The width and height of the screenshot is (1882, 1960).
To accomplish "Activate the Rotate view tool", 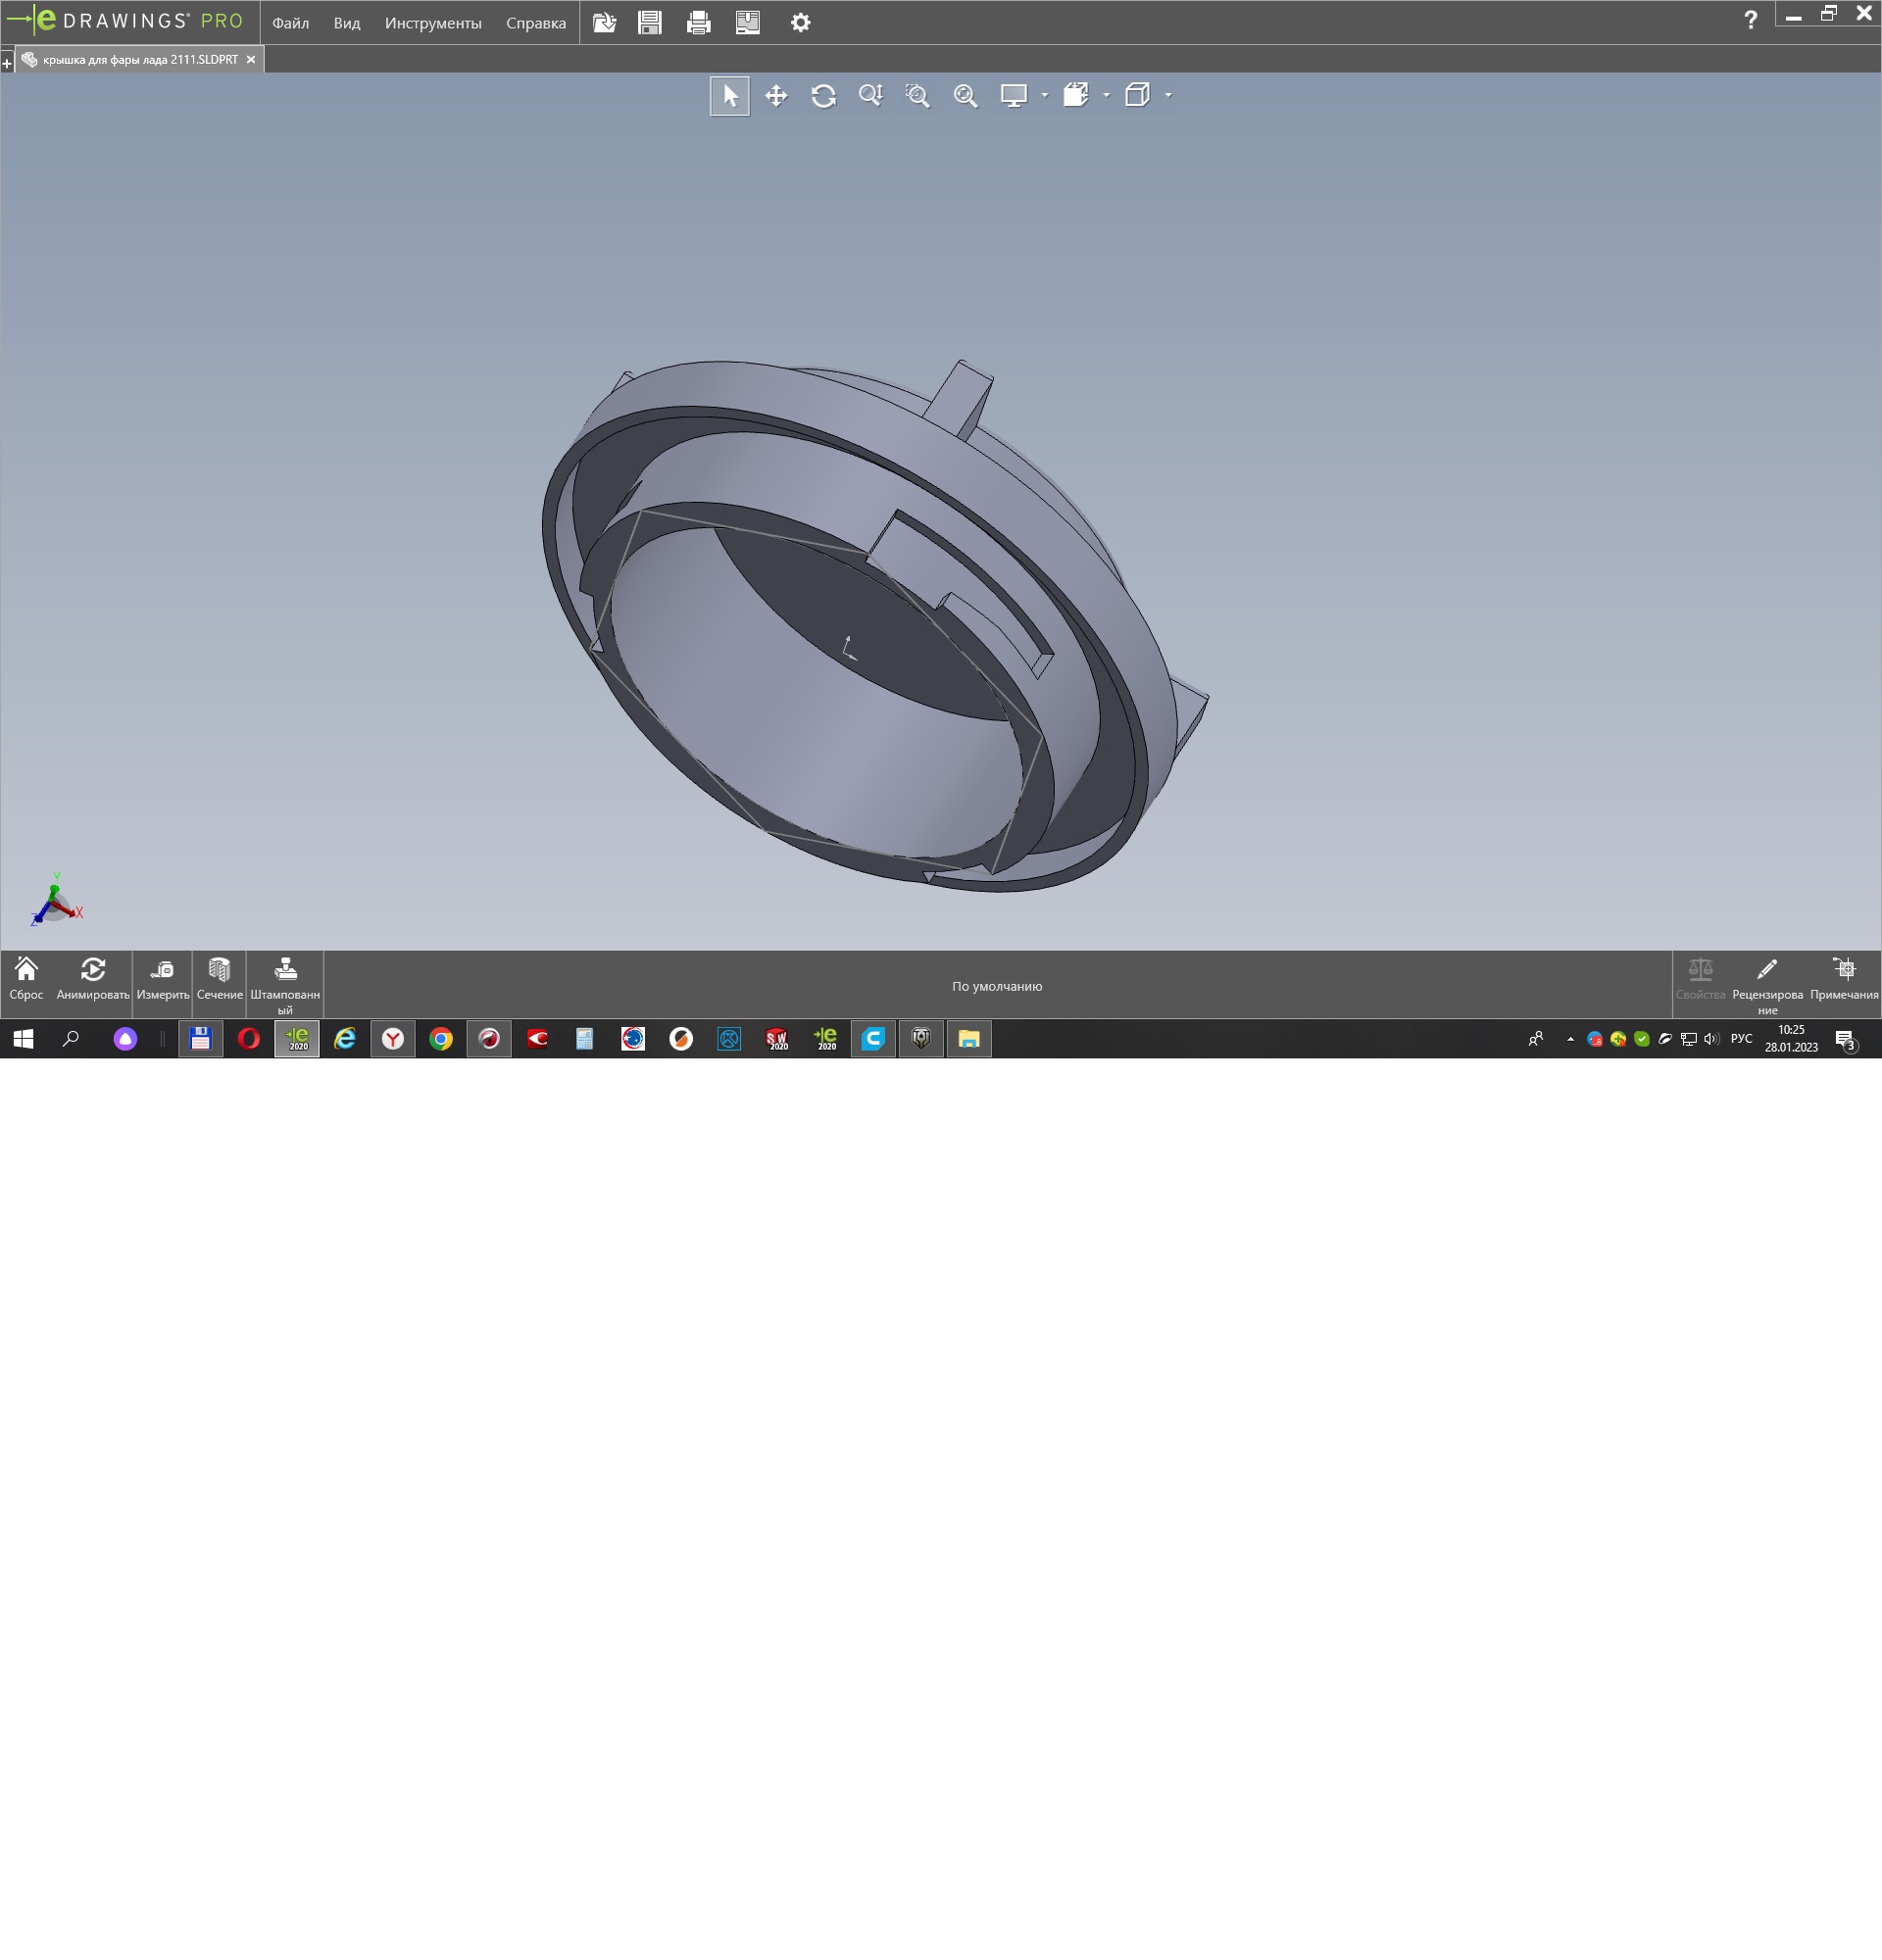I will (823, 96).
